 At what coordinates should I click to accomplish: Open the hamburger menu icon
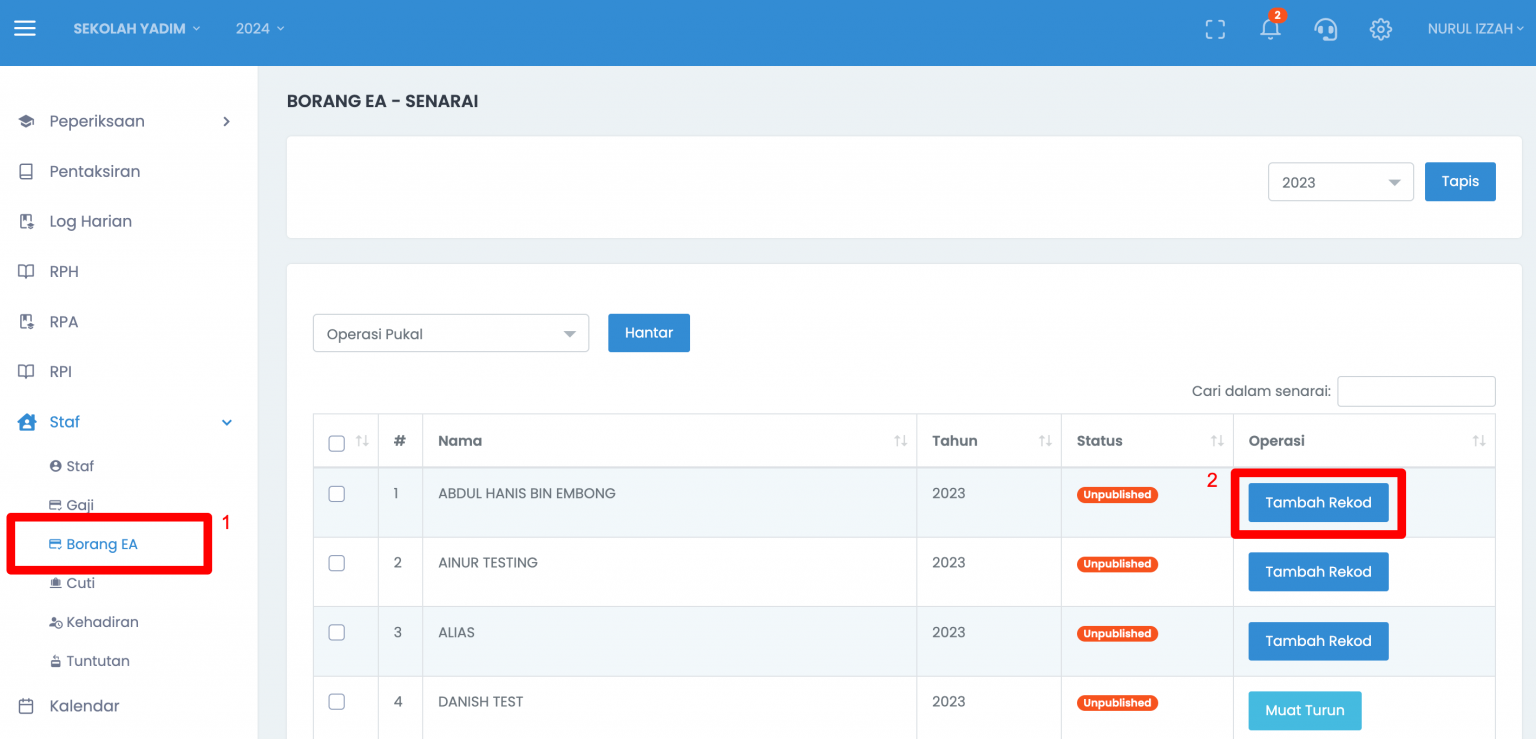pos(25,28)
